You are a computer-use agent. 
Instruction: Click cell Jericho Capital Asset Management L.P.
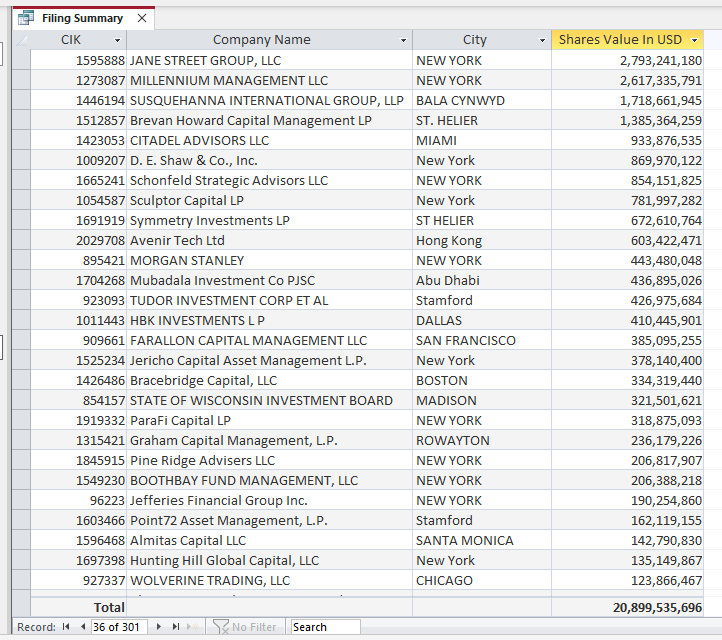(x=269, y=361)
